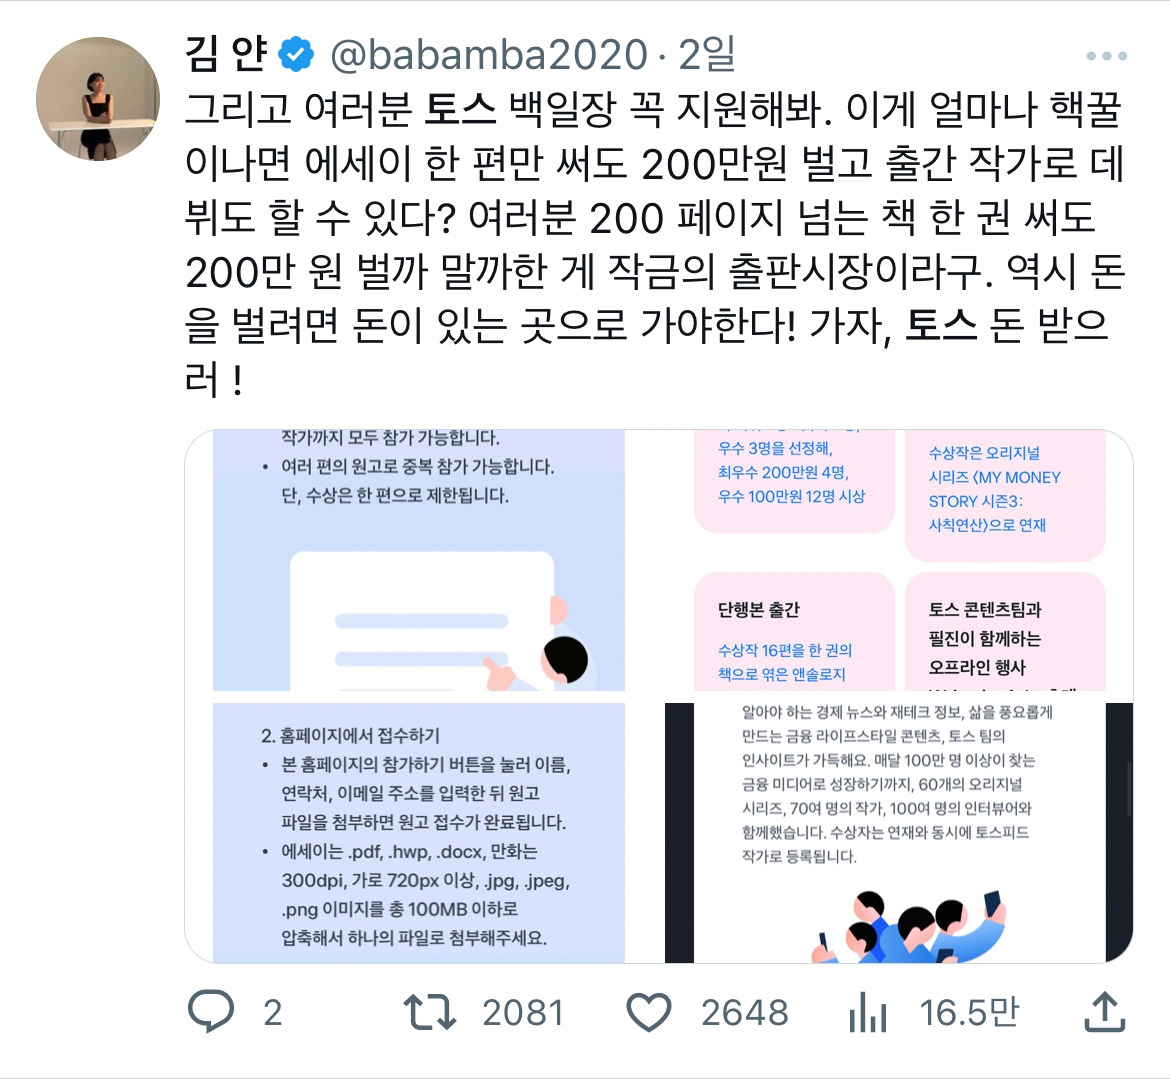Image resolution: width=1170 pixels, height=1086 pixels.
Task: View bottom-right image with people illustration
Action: coord(899,833)
